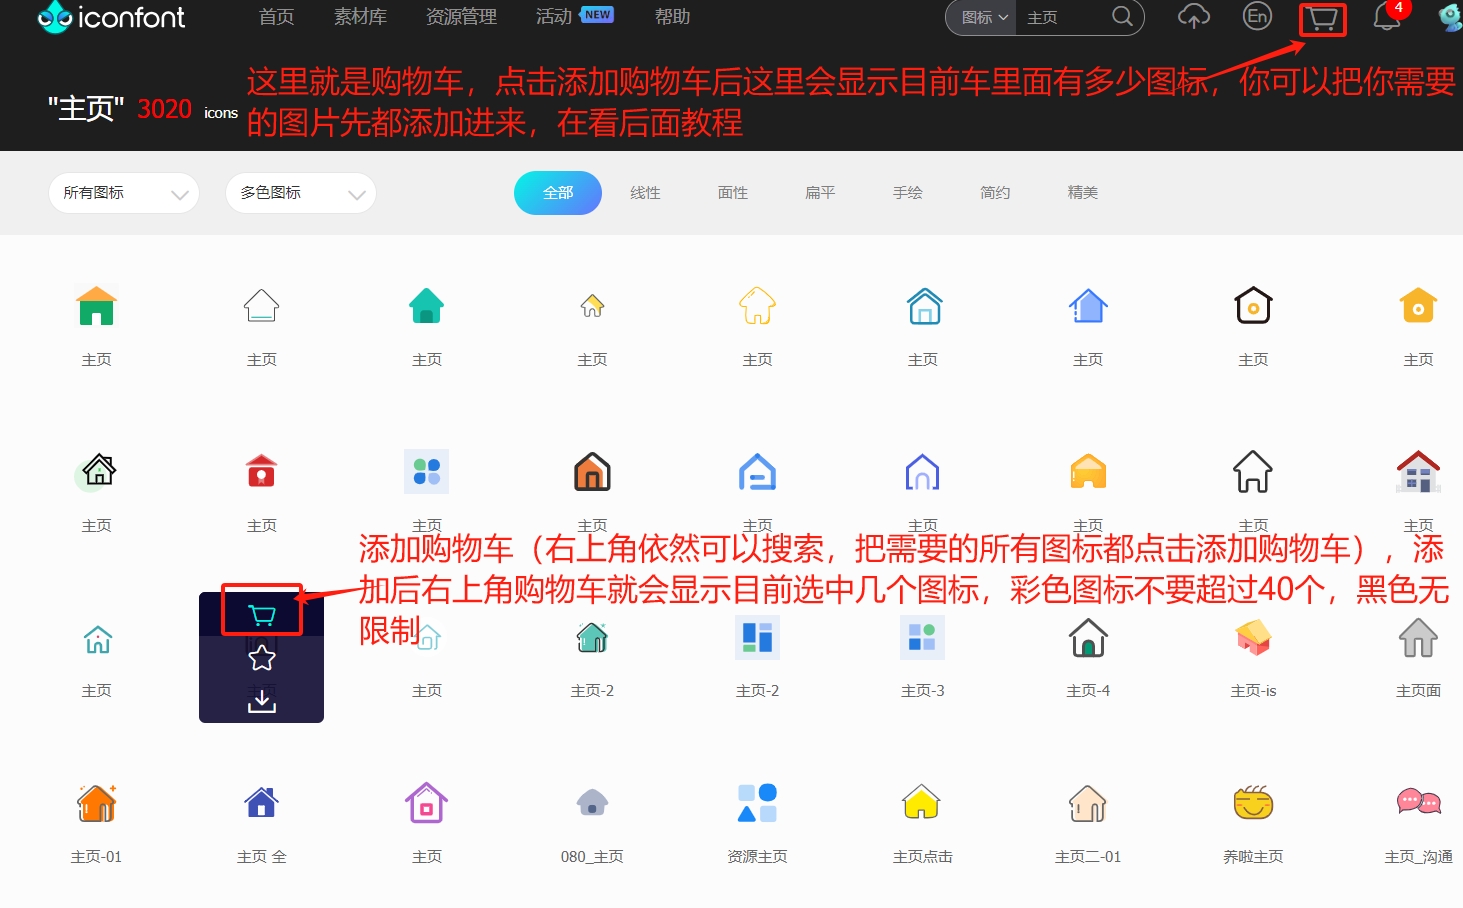Open the notification bell with badge 4

(1386, 17)
